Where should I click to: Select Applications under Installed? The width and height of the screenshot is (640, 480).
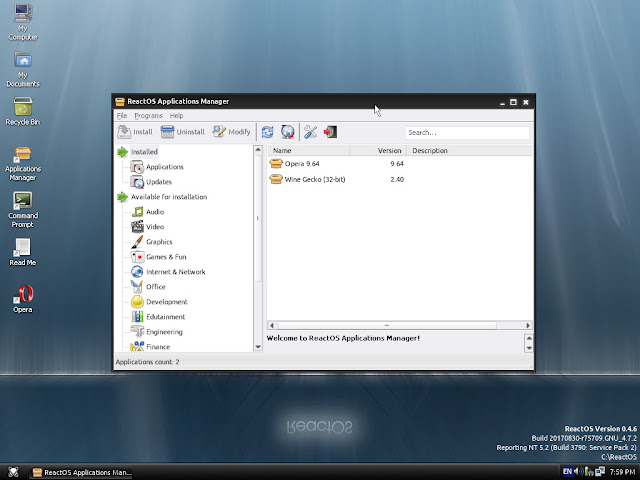pos(164,167)
